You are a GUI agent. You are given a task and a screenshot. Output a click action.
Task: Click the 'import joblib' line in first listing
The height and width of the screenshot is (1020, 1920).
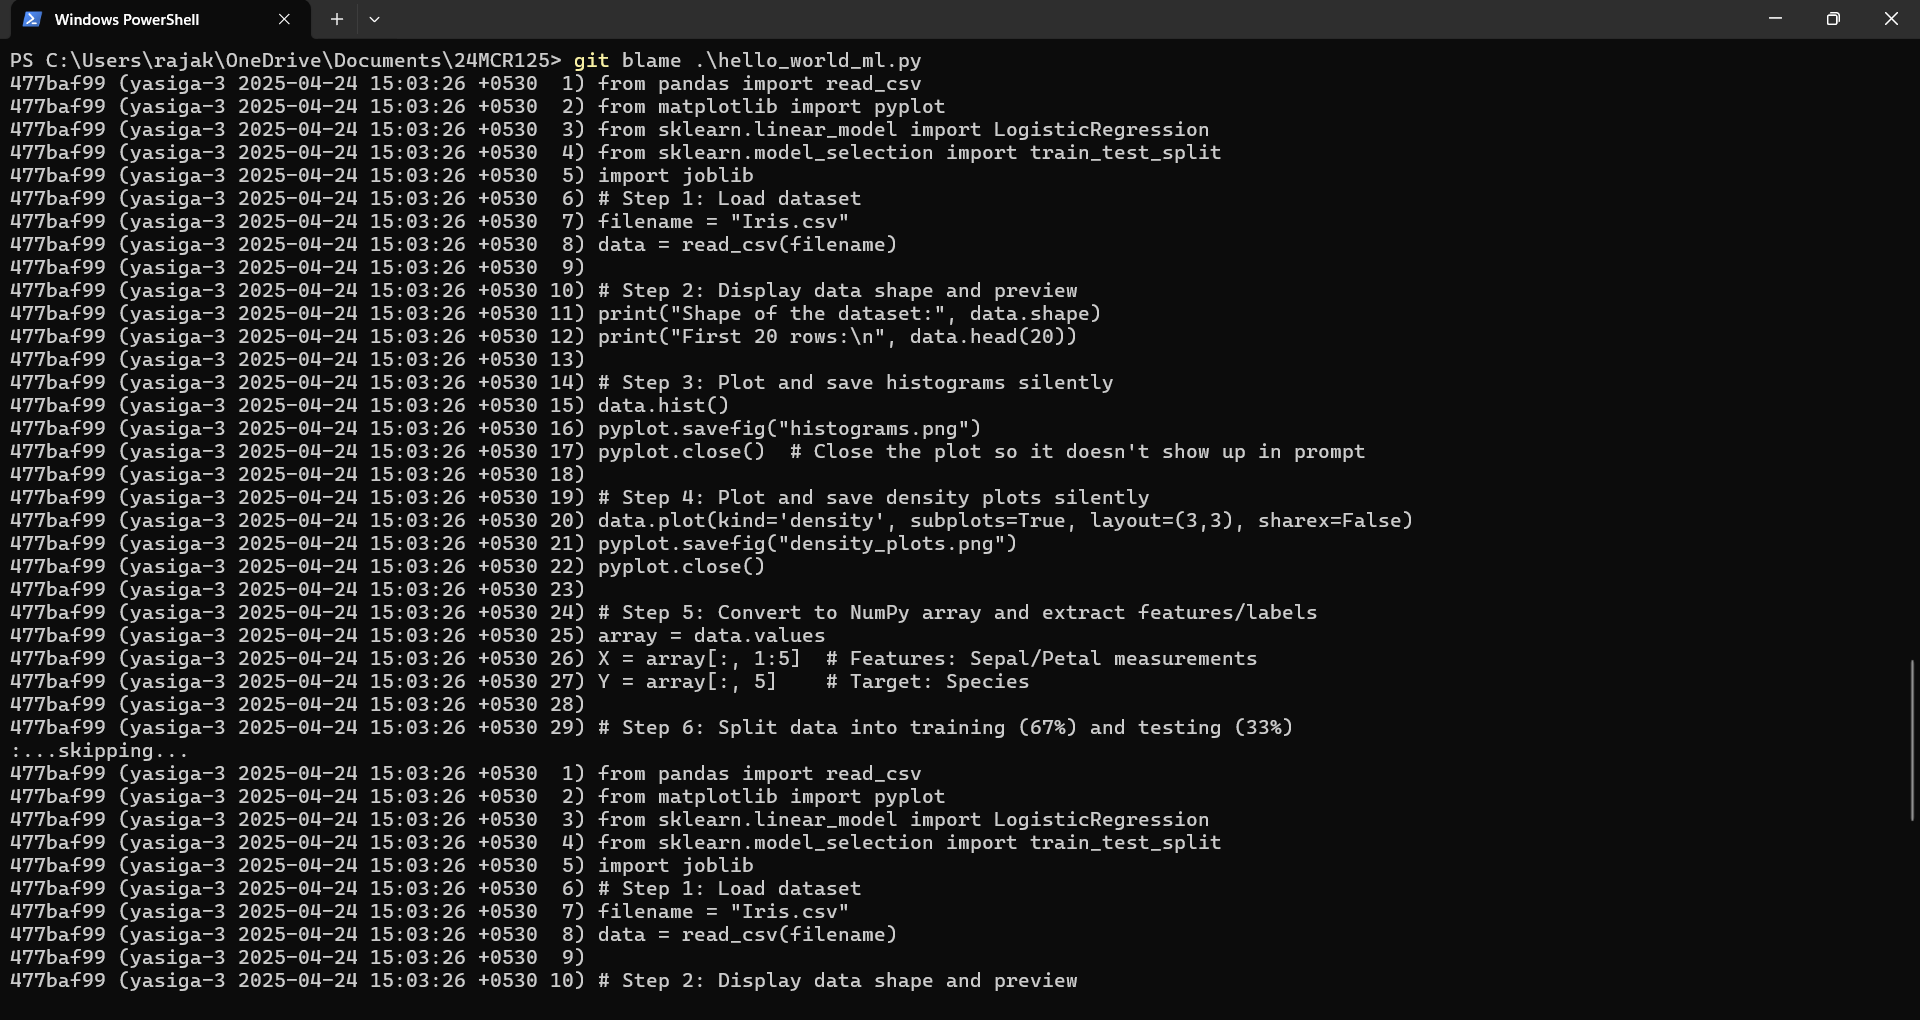[675, 176]
